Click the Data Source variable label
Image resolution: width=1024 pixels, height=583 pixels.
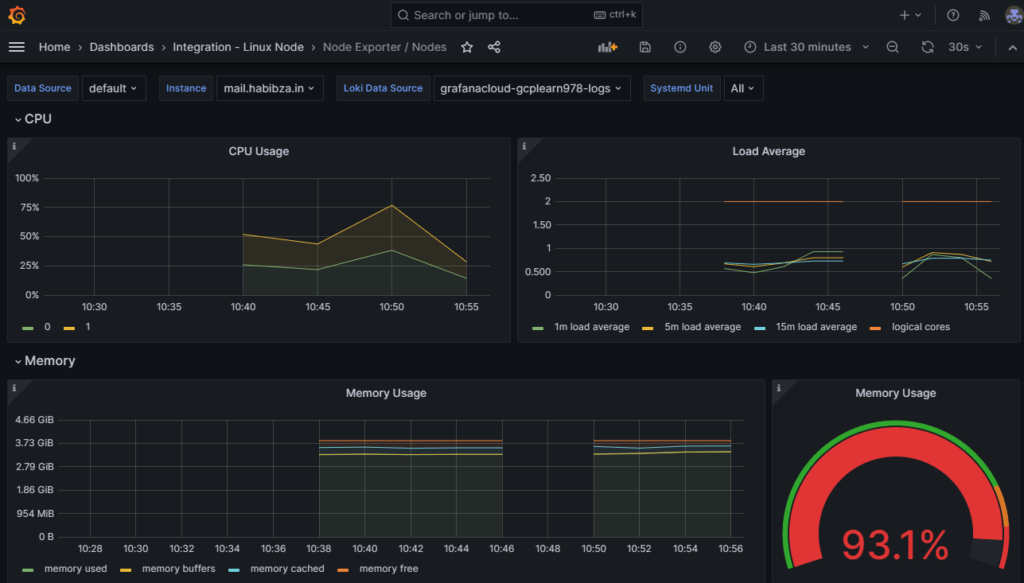[x=42, y=88]
